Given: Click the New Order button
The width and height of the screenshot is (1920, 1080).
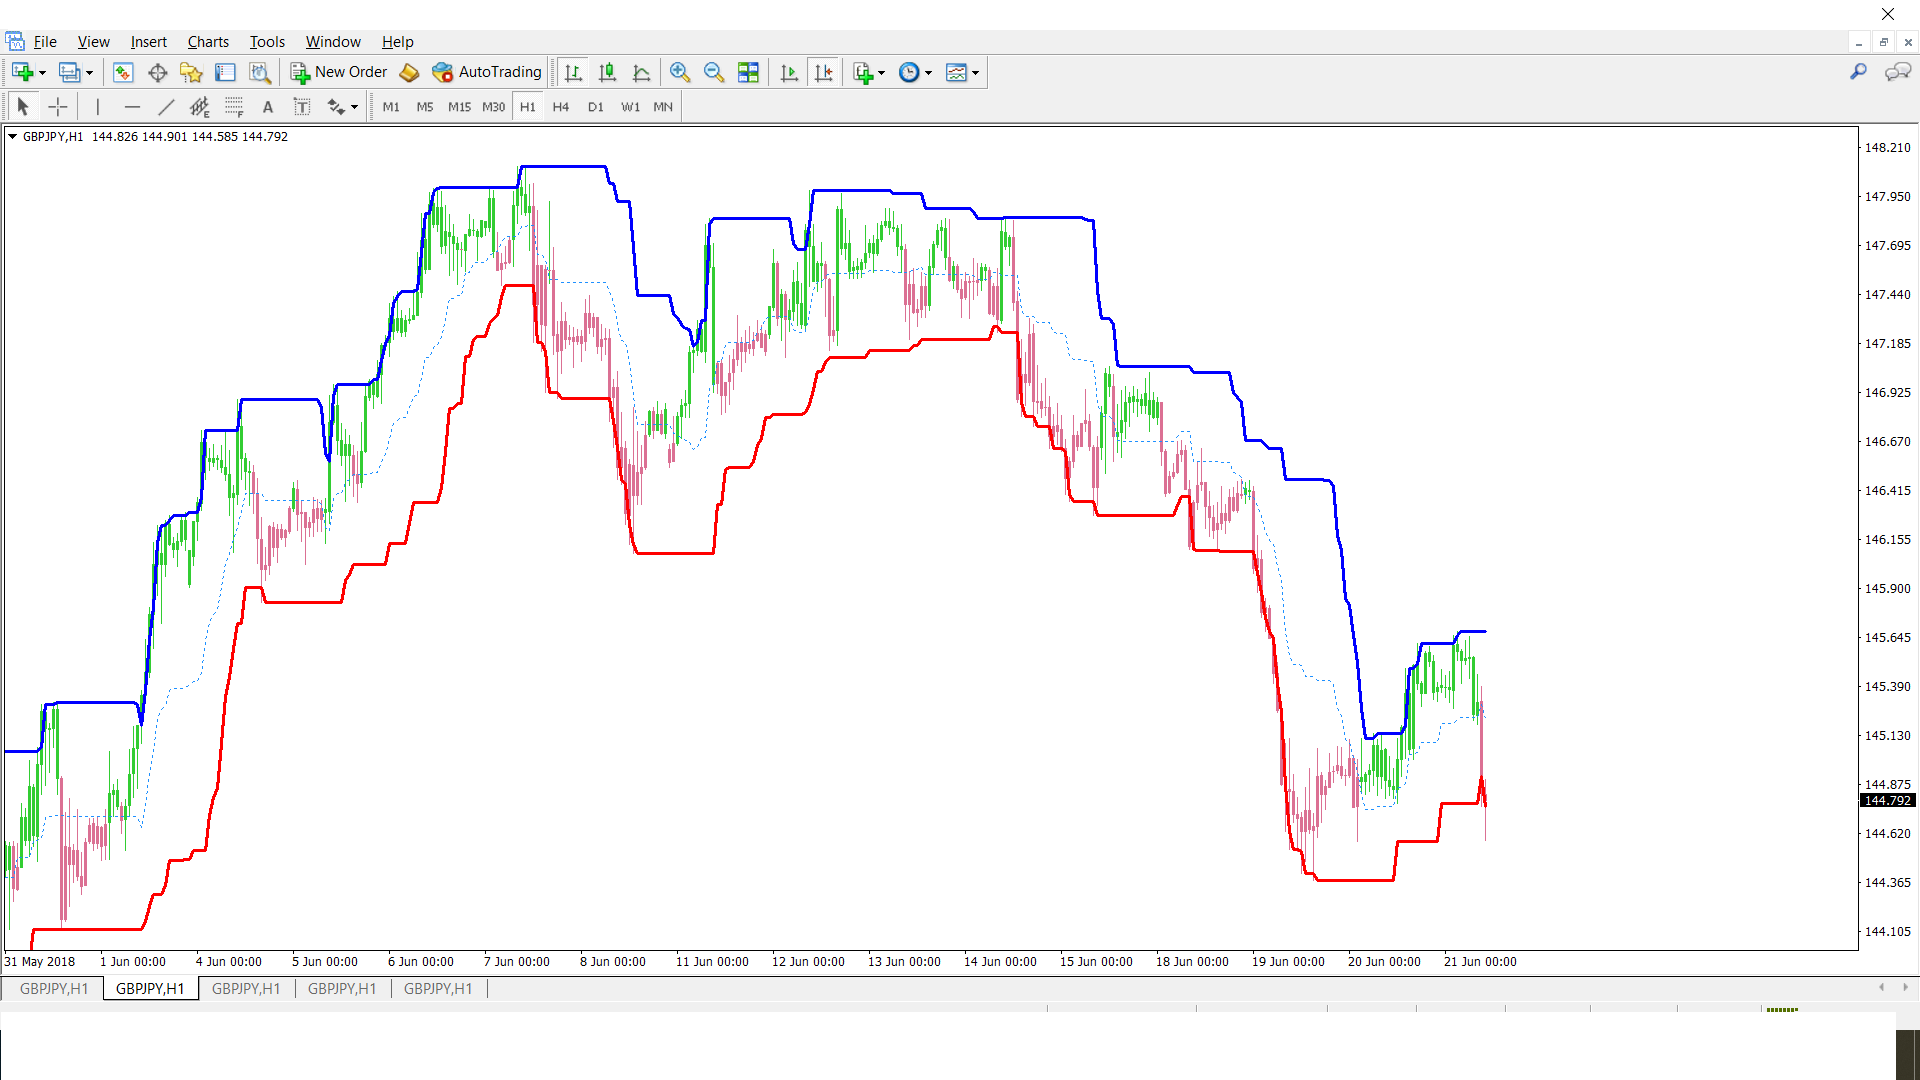Looking at the screenshot, I should [x=338, y=72].
